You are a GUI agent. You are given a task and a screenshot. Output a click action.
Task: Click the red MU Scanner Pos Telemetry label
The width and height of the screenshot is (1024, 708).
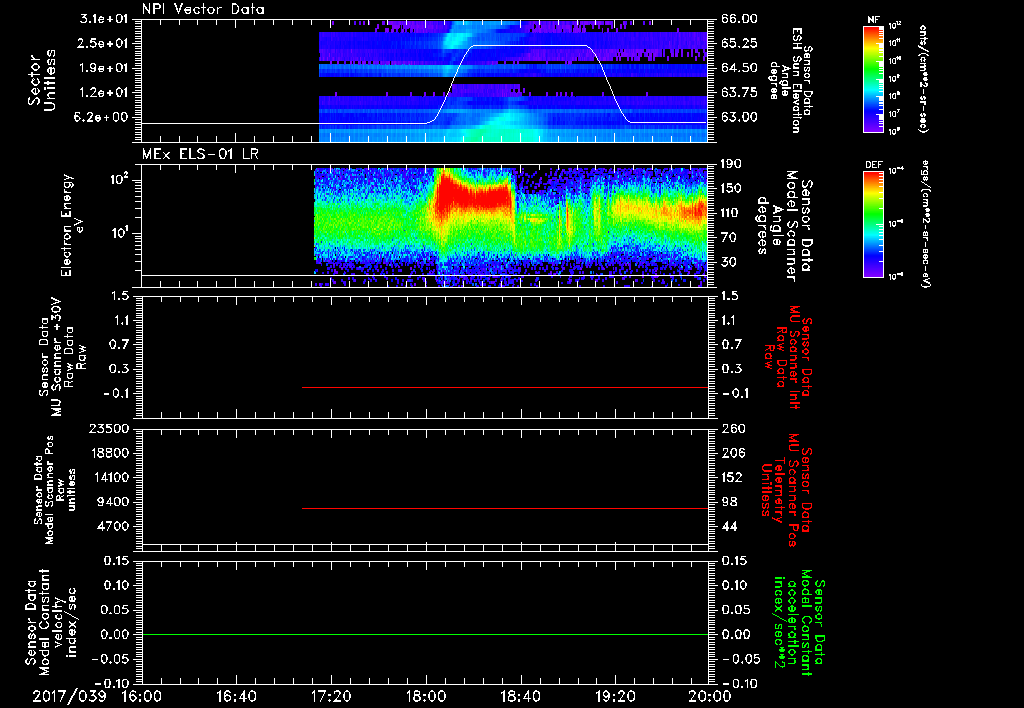(x=786, y=490)
